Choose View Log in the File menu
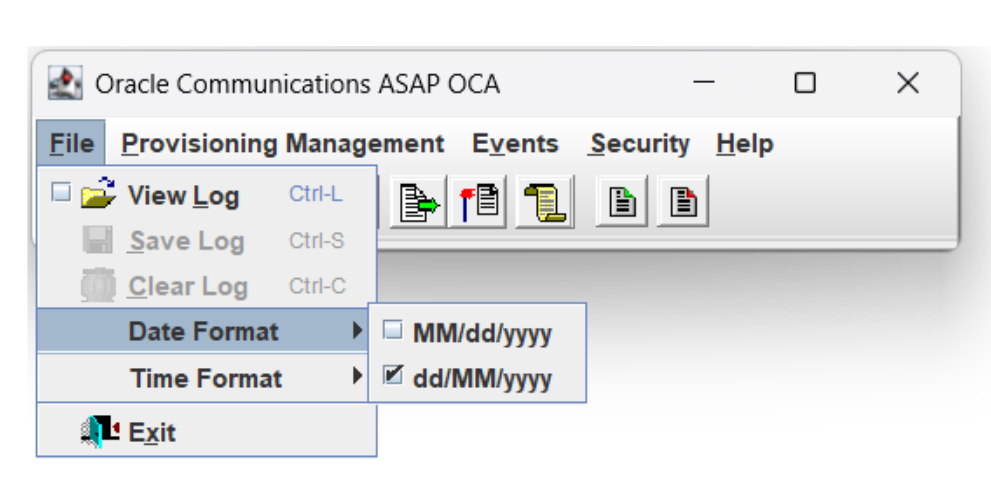The width and height of the screenshot is (991, 484). click(207, 195)
